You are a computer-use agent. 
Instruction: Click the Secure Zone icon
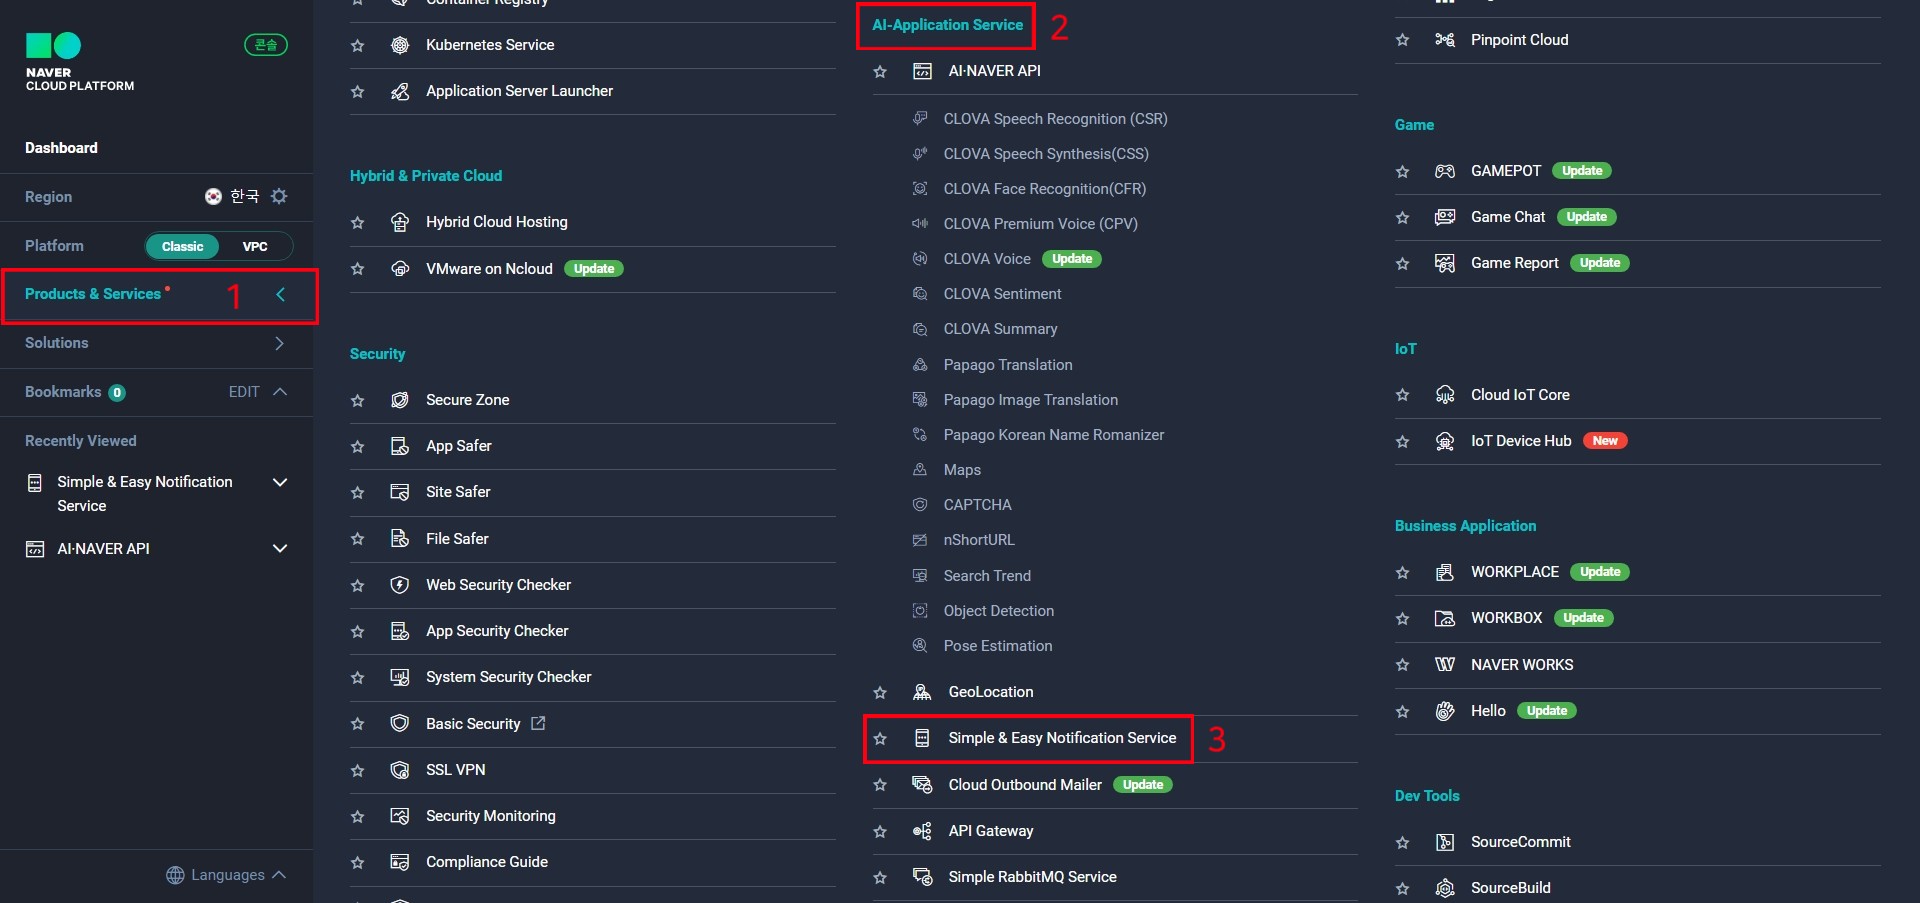pyautogui.click(x=400, y=400)
